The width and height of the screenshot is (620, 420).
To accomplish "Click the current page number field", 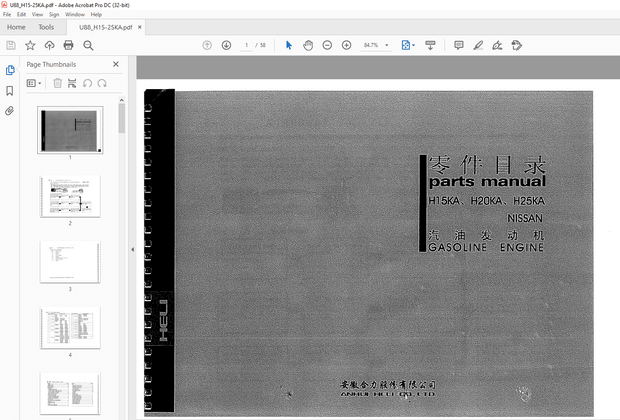I will coord(246,45).
